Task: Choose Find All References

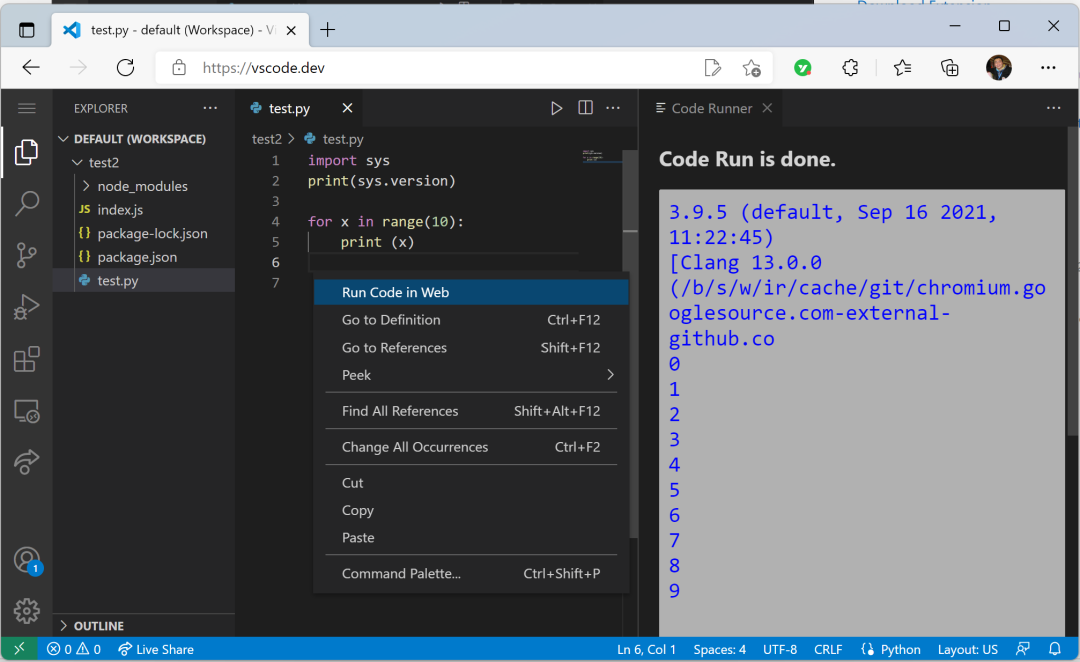Action: [471, 411]
